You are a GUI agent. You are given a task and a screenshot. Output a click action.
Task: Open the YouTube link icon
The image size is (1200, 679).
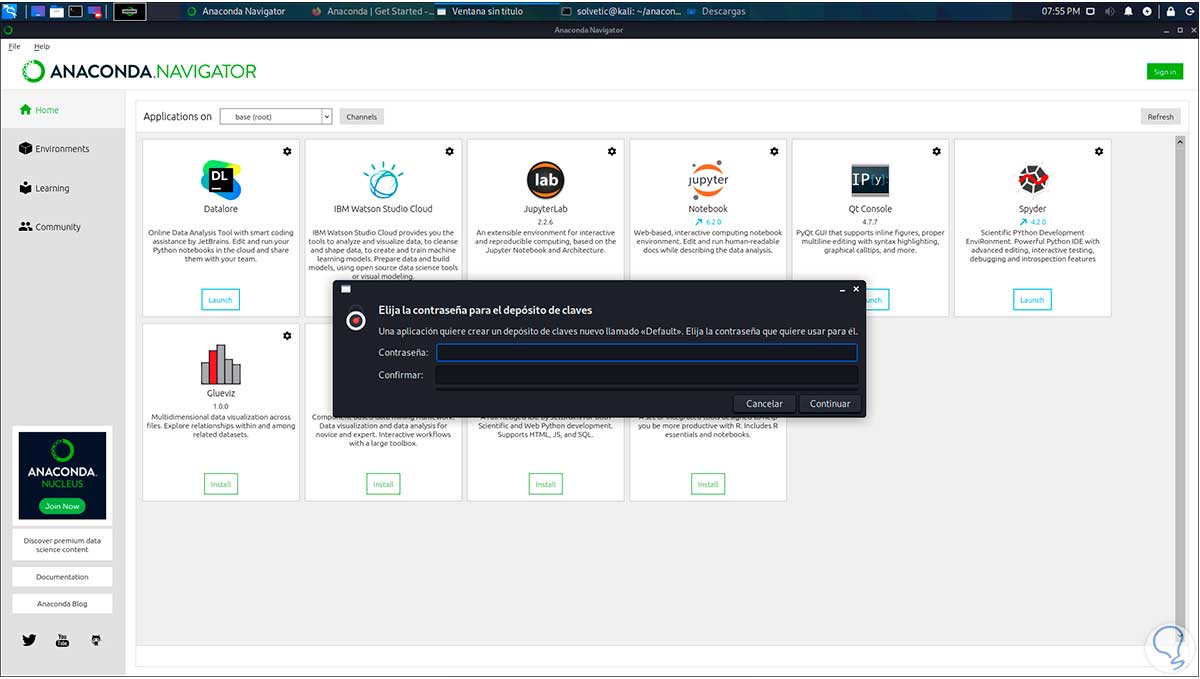pyautogui.click(x=62, y=640)
